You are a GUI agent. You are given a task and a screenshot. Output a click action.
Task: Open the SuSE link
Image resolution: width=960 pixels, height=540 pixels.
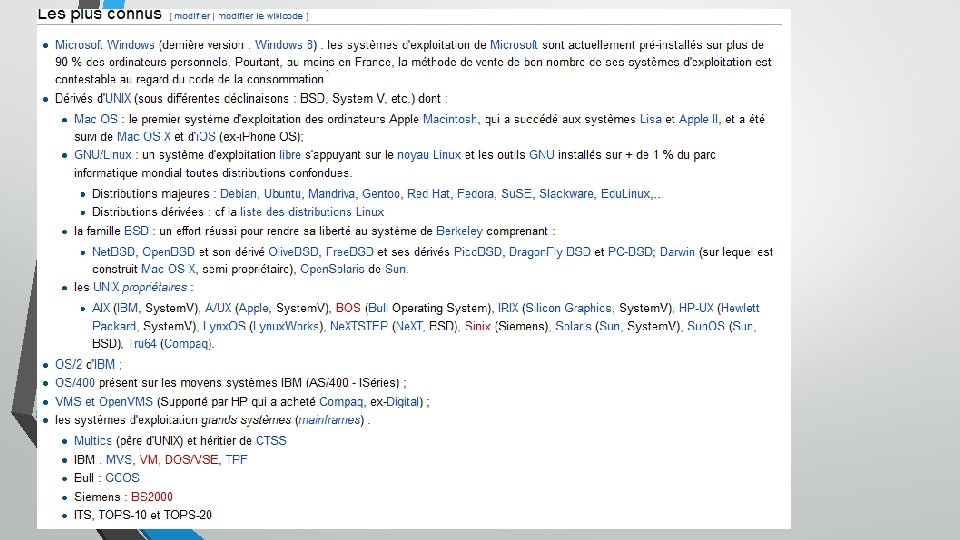coord(516,193)
